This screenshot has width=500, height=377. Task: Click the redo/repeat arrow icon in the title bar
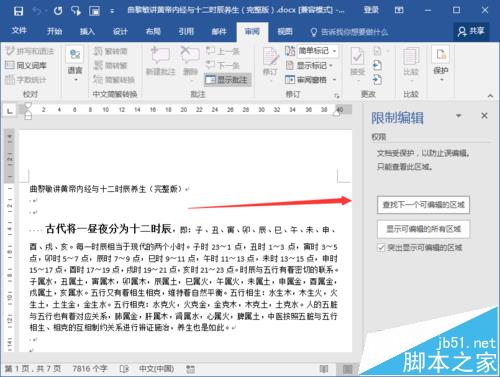click(x=58, y=11)
